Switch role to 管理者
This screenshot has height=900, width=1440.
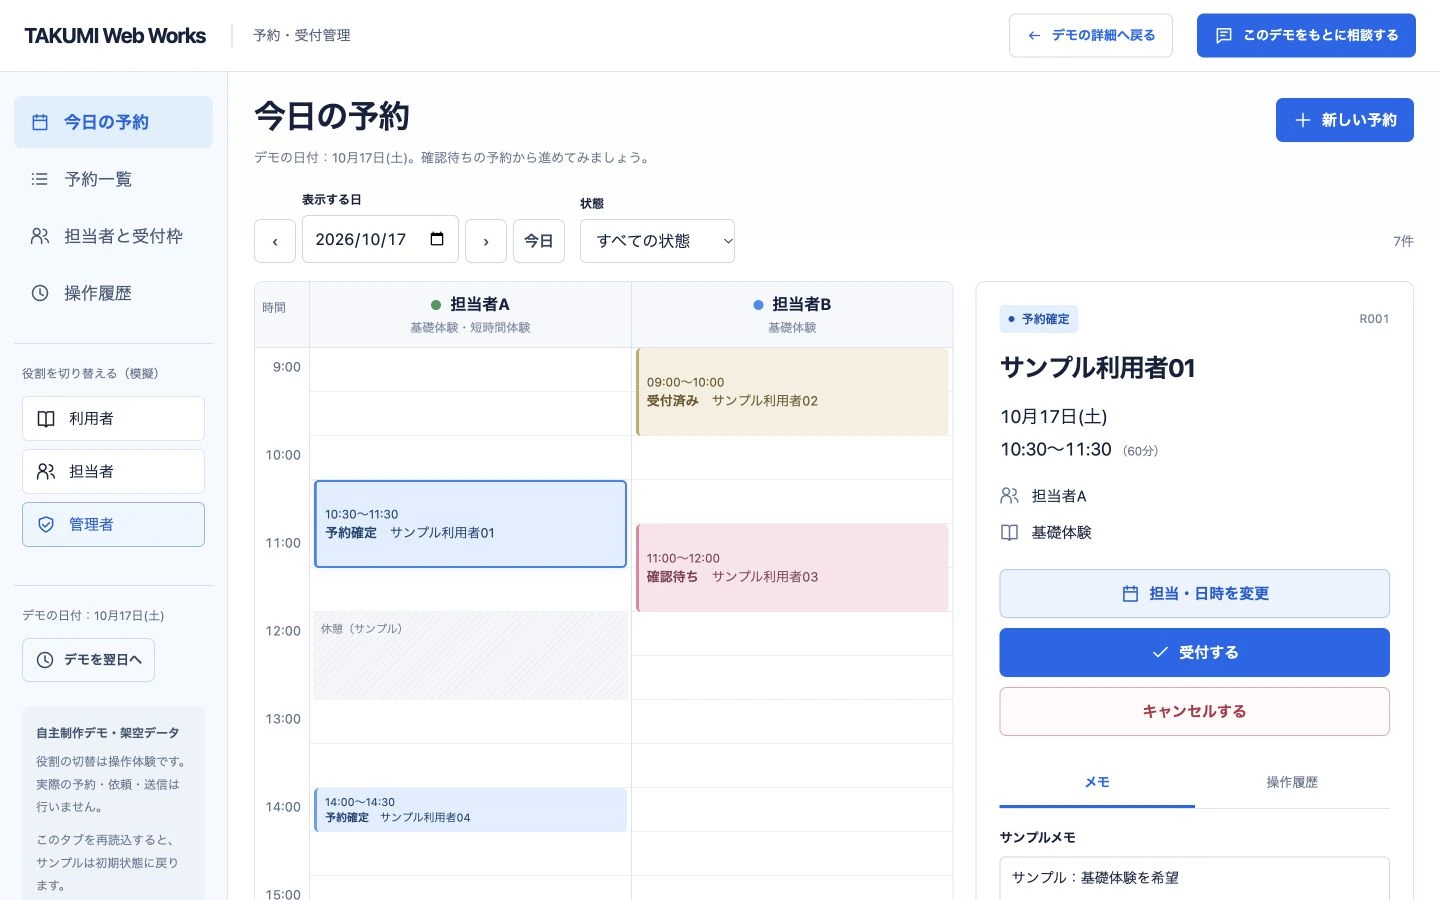tap(113, 524)
